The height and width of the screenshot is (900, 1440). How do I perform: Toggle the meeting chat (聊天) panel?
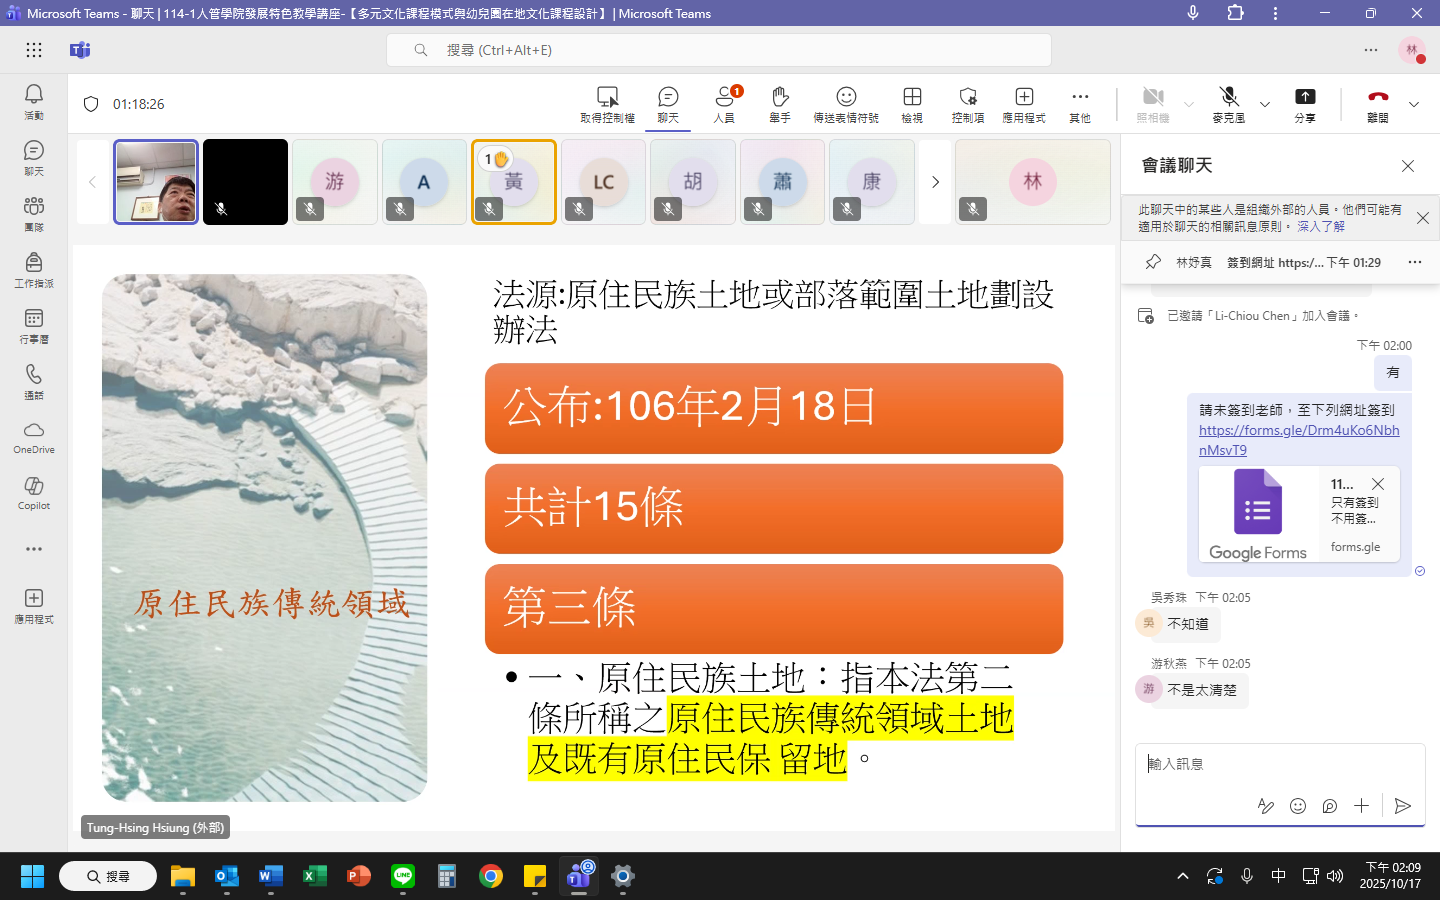click(668, 103)
